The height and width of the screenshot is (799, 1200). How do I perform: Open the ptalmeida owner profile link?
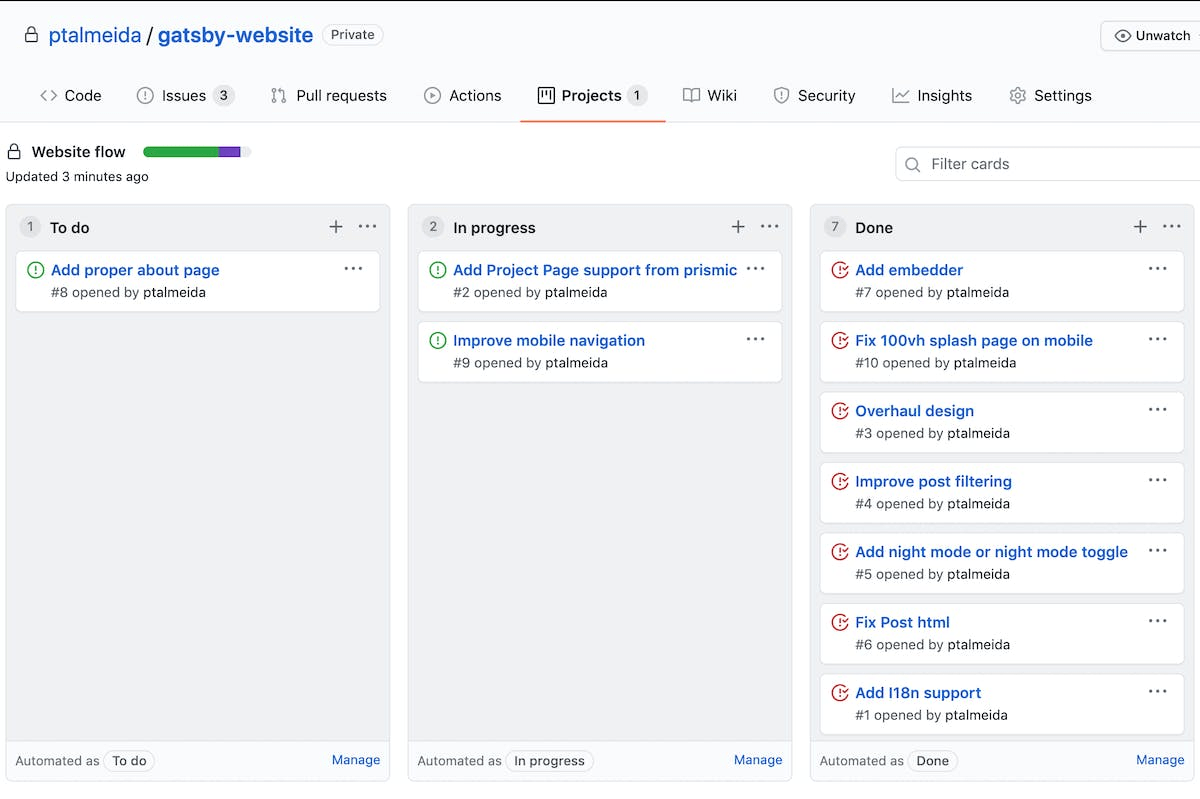95,35
